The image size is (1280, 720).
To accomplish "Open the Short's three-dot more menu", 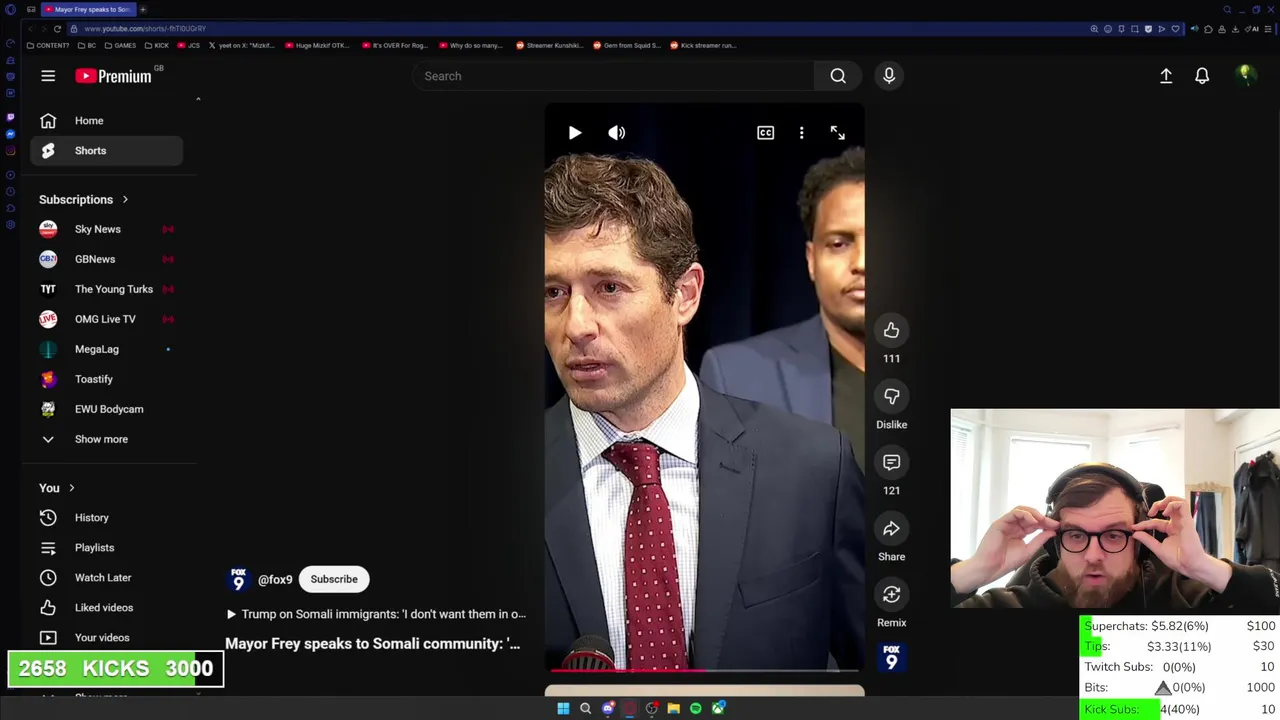I will click(x=801, y=133).
